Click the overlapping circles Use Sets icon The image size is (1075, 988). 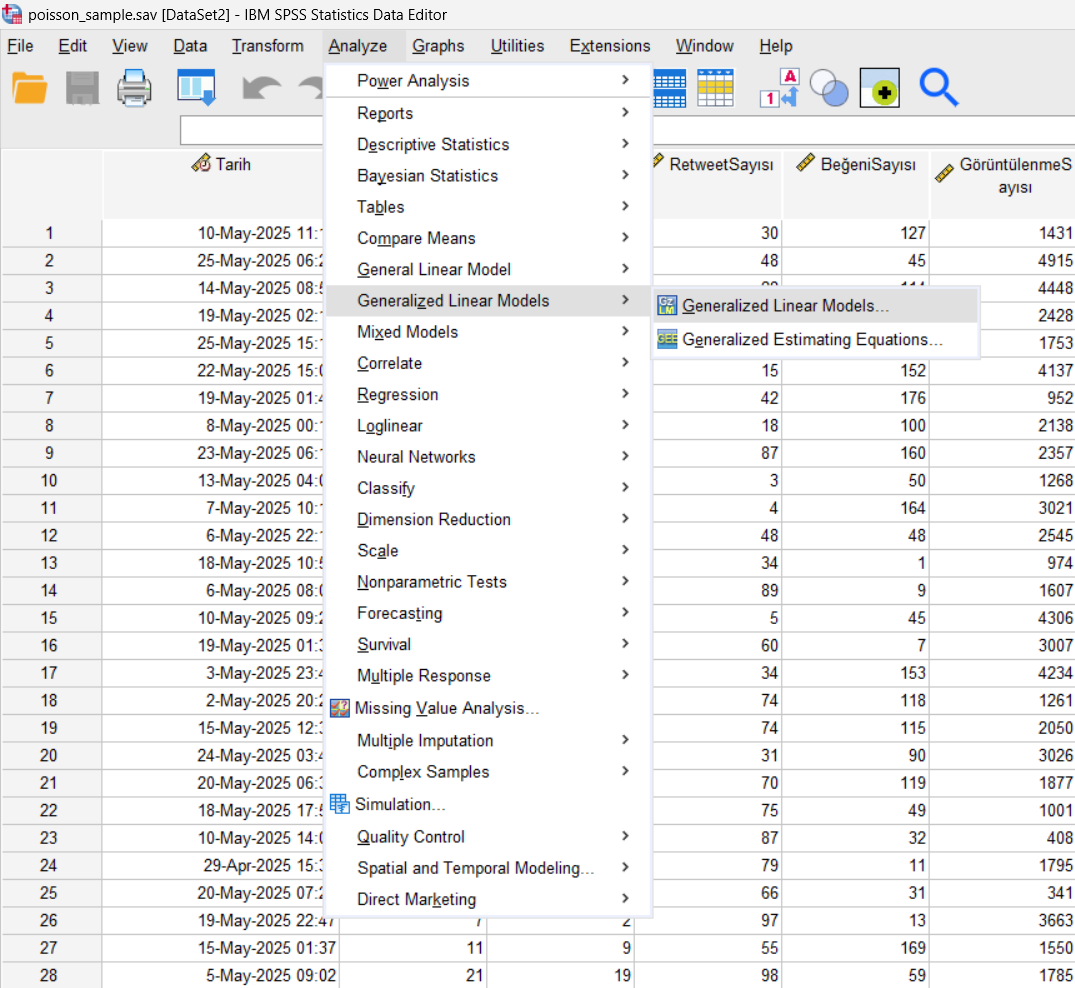tap(829, 88)
